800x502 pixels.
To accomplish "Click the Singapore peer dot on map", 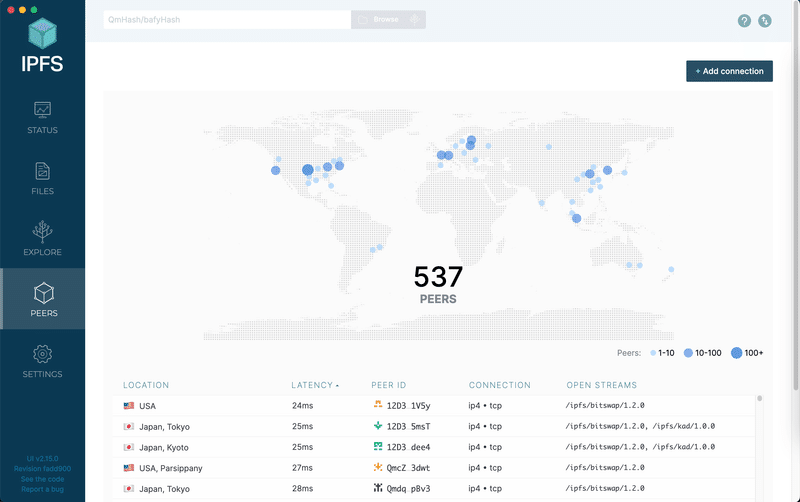I will tap(577, 218).
